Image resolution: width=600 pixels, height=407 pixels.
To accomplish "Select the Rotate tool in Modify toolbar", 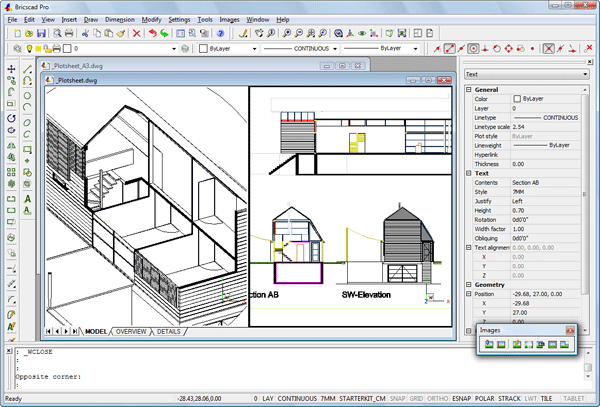I will pos(11,118).
